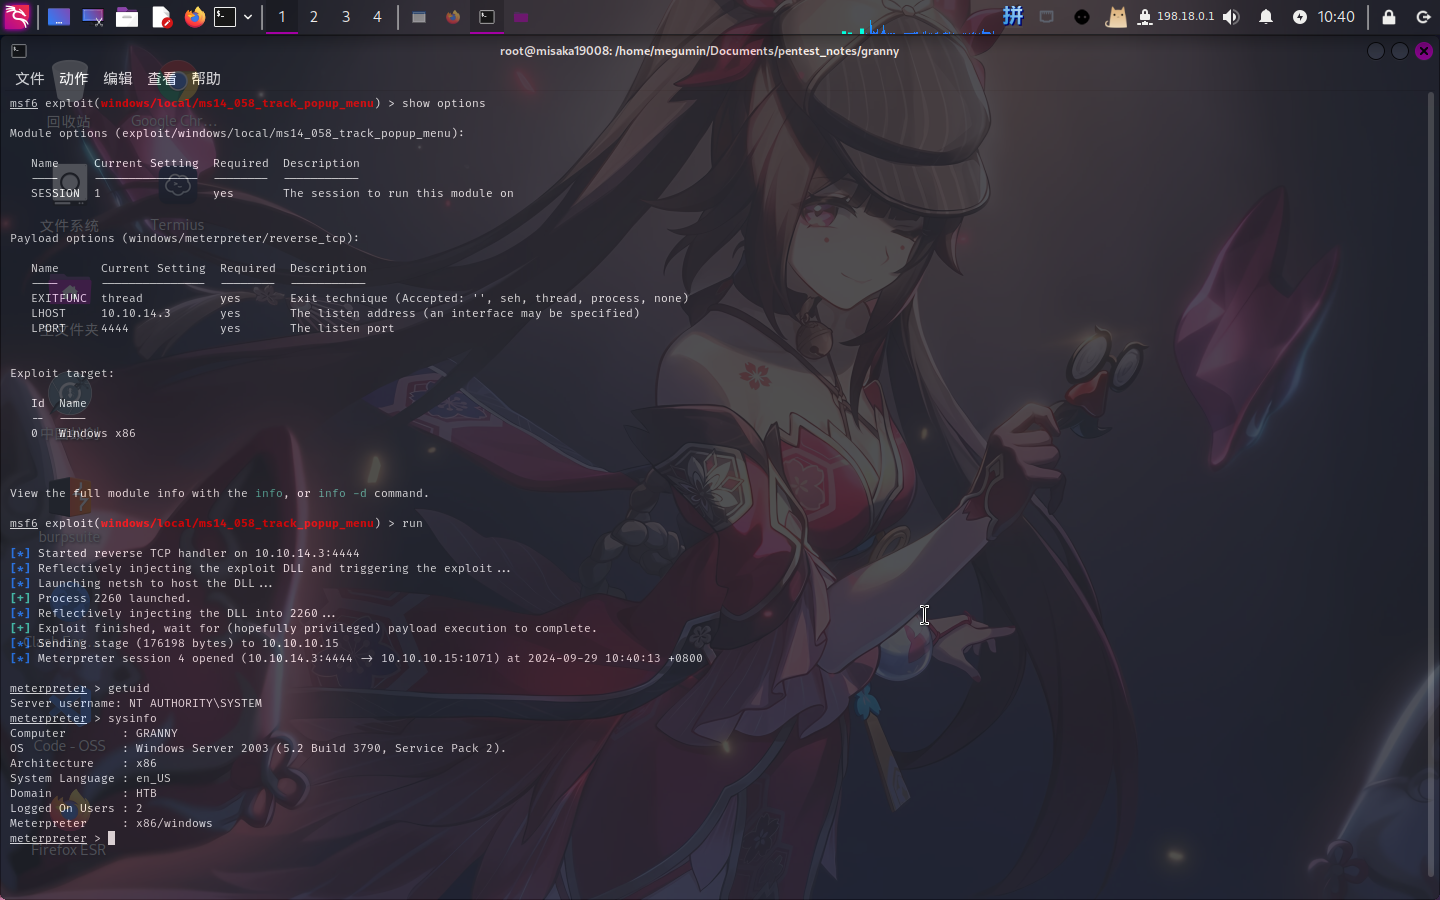
Task: Switch to workspace 3
Action: coord(346,17)
